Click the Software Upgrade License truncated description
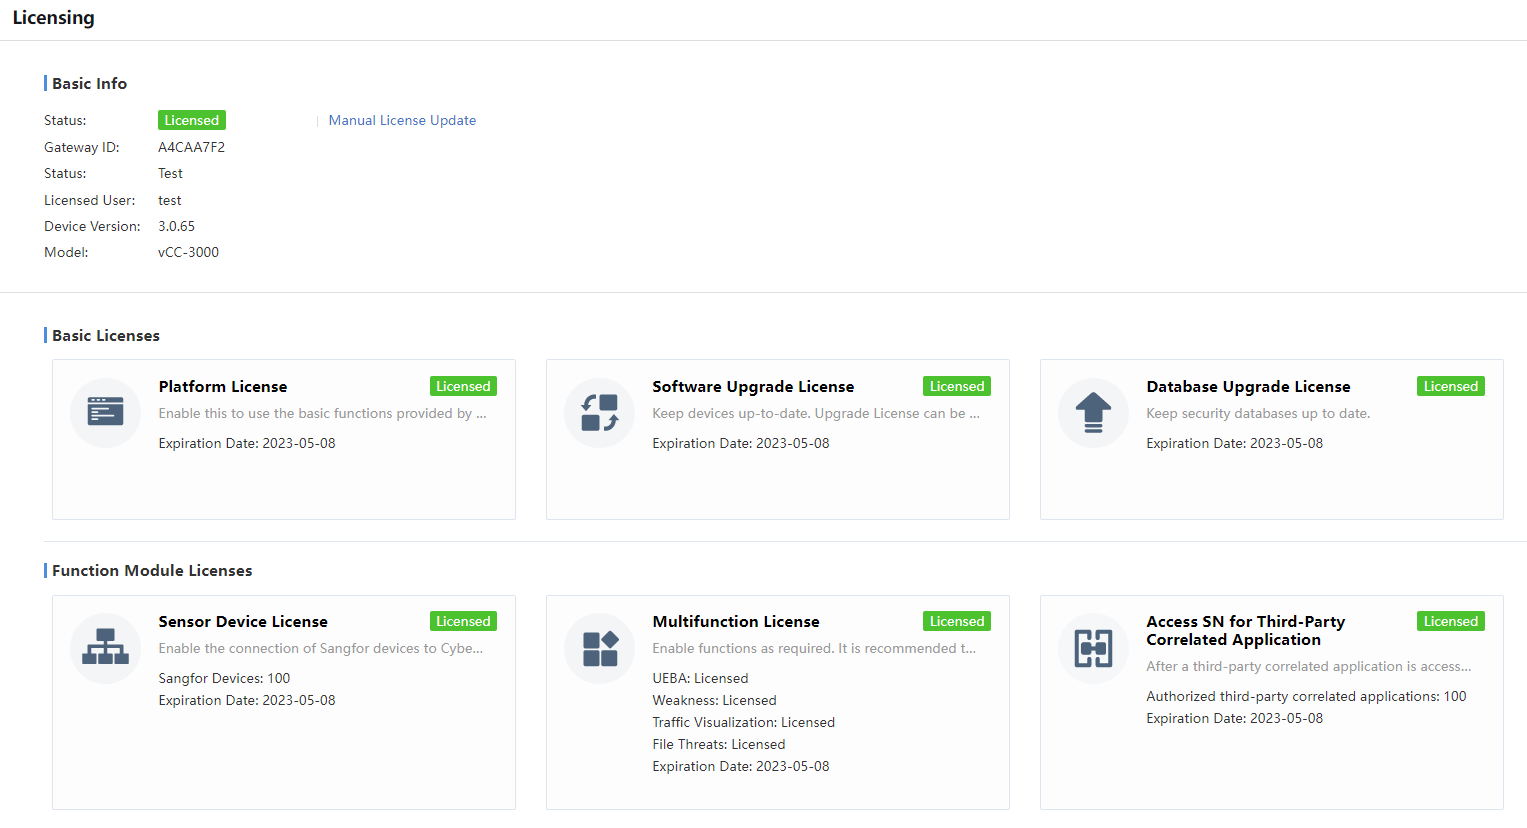This screenshot has height=828, width=1527. tap(815, 413)
